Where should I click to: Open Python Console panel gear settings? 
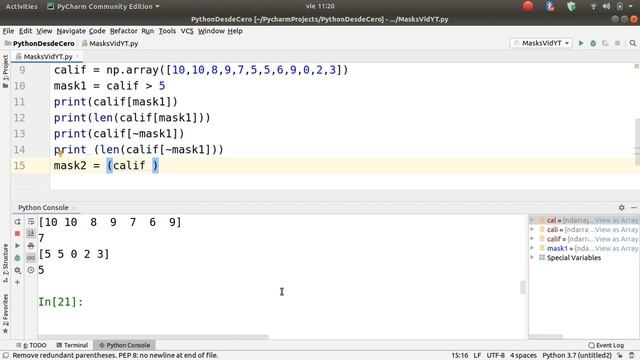pos(621,207)
